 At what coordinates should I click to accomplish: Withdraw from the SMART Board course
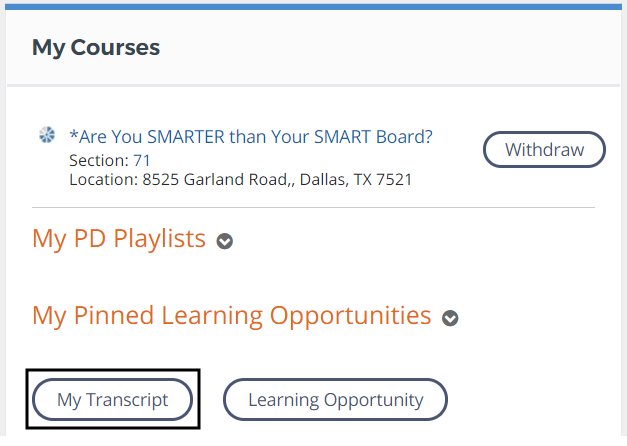pyautogui.click(x=544, y=150)
